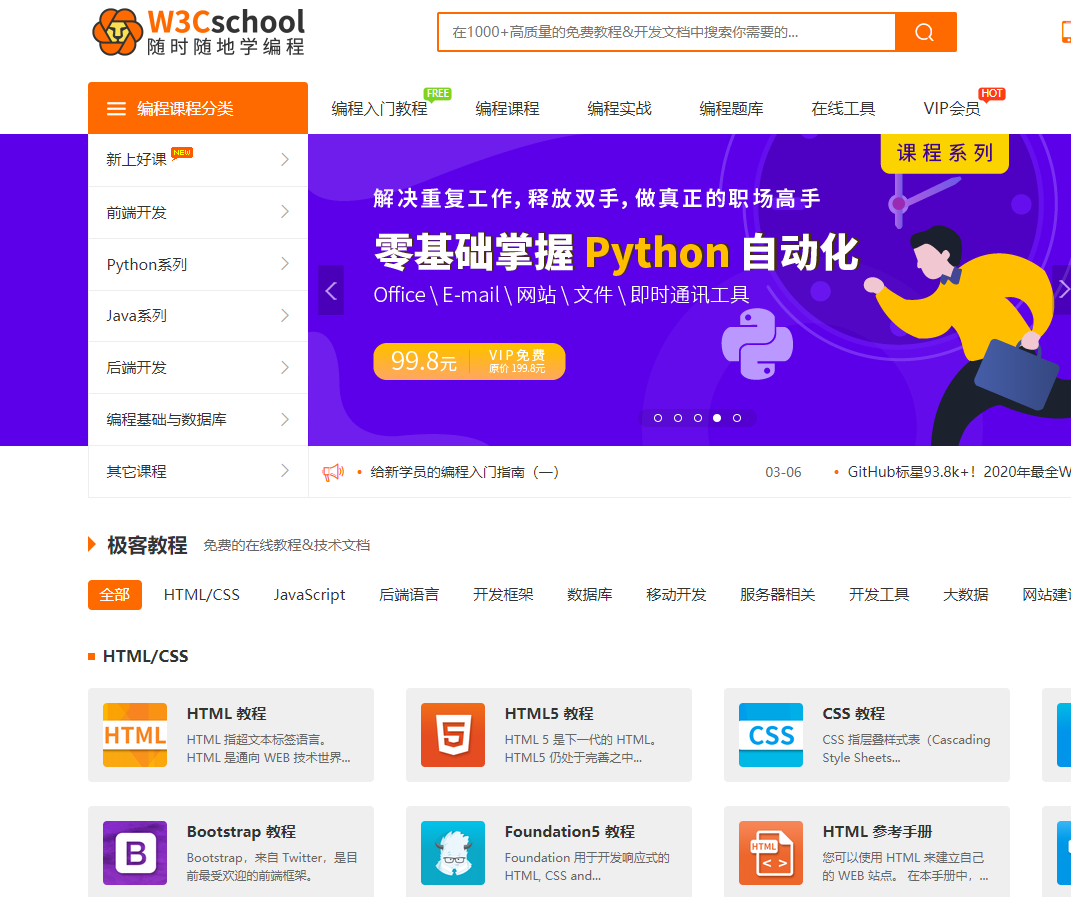The width and height of the screenshot is (1071, 897).
Task: Select the 后端语言 filter tab
Action: pos(409,594)
